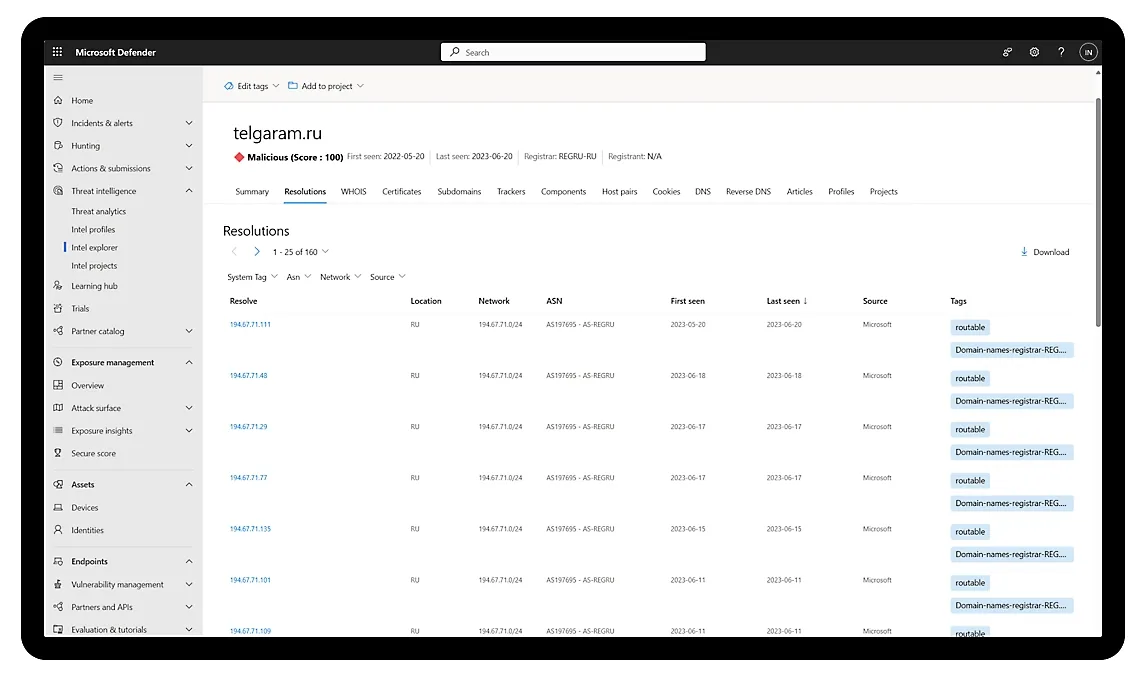Click the Download icon for resolutions

tap(1024, 252)
